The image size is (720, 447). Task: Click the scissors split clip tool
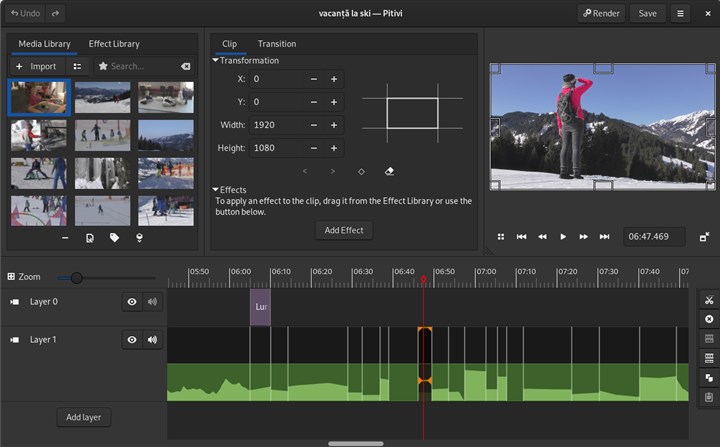click(708, 300)
